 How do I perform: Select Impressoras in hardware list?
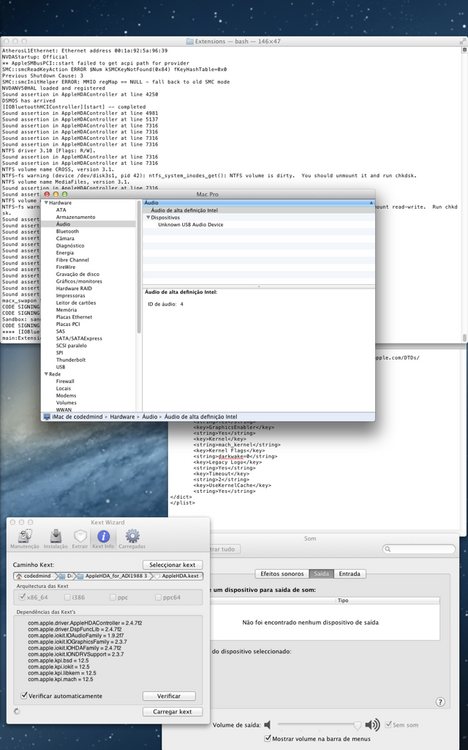pos(70,296)
